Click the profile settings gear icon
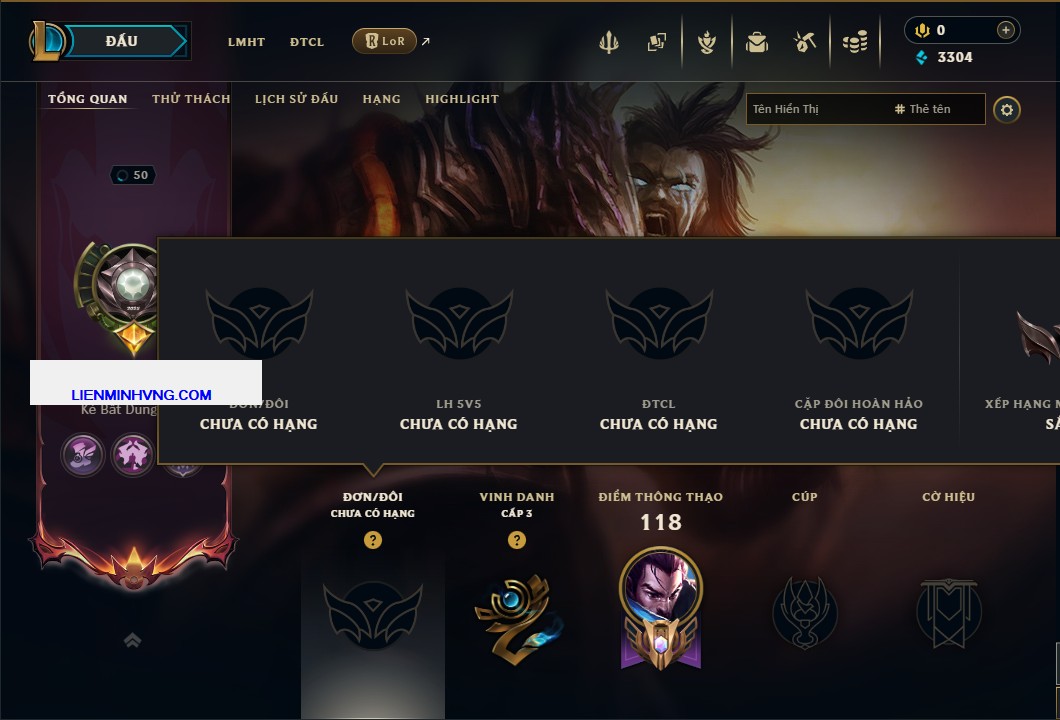This screenshot has height=720, width=1060. point(1007,110)
